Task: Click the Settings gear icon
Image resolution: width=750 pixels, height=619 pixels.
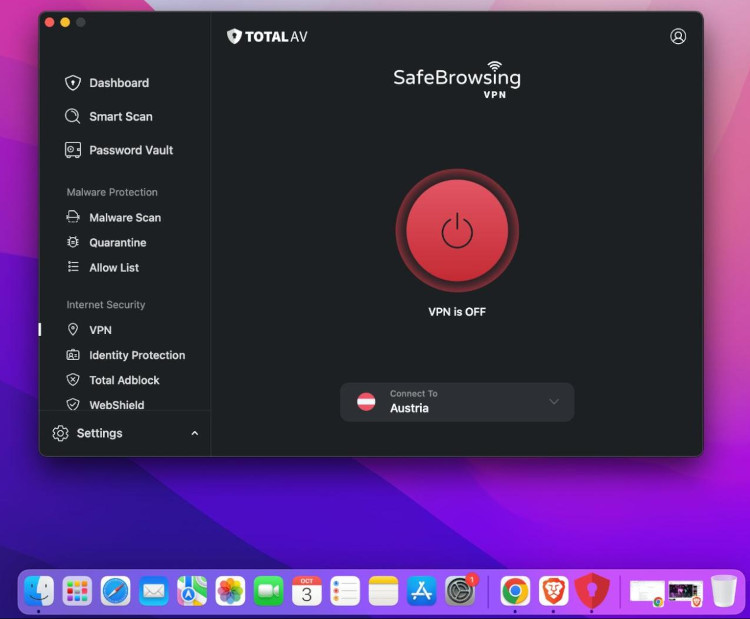Action: pos(60,433)
